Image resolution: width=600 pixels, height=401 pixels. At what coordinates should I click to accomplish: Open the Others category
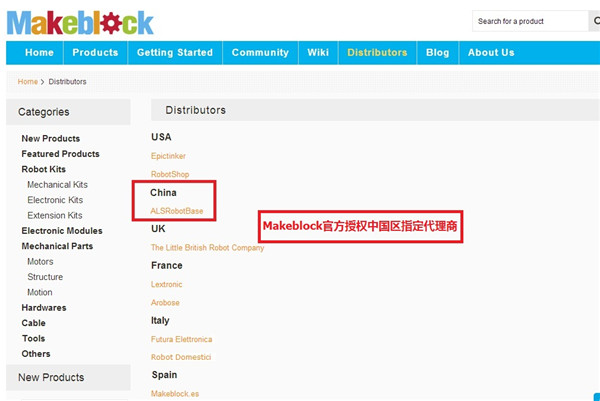tap(36, 354)
